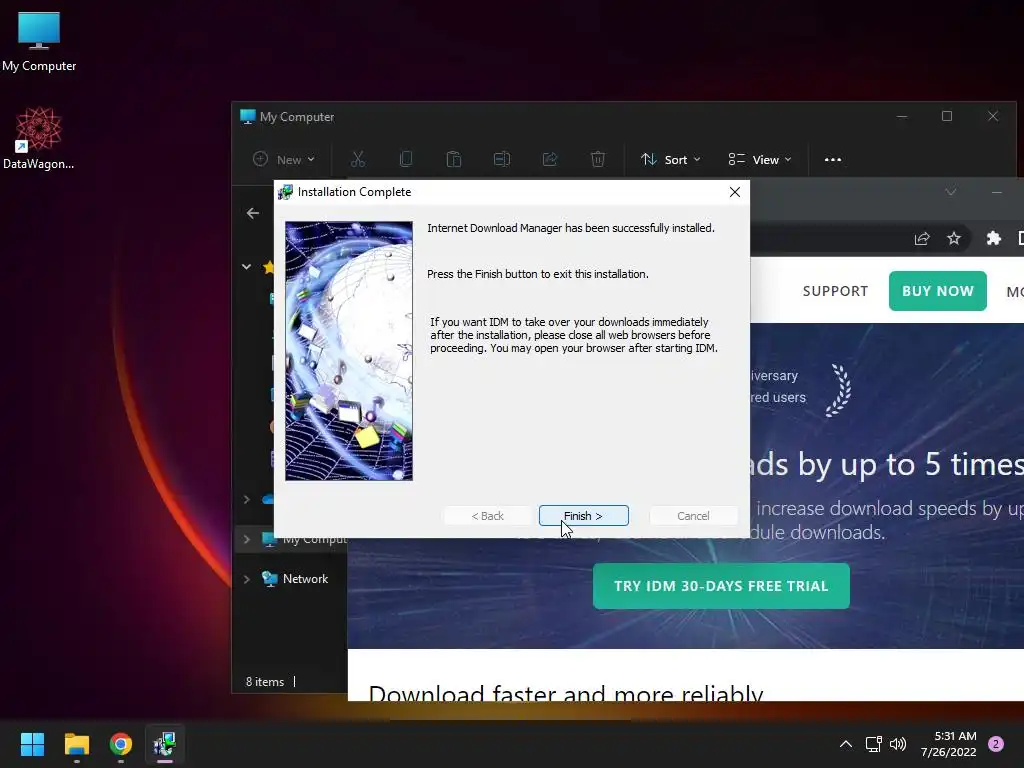Click the BUY NOW button
The width and height of the screenshot is (1024, 768).
(x=938, y=291)
